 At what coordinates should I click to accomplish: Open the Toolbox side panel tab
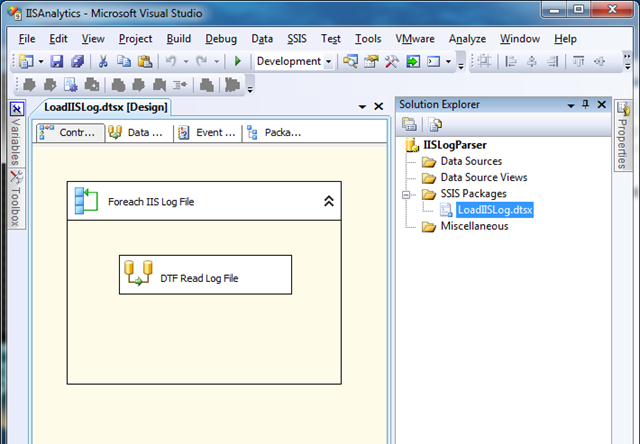click(x=16, y=199)
